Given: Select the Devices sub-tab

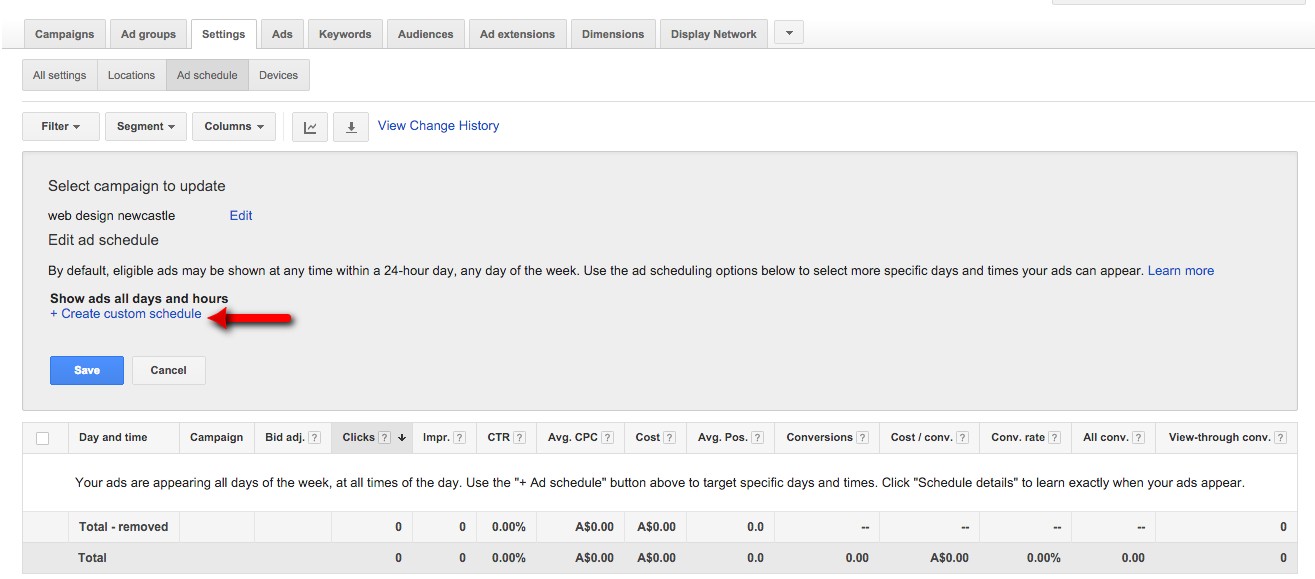Looking at the screenshot, I should 278,74.
